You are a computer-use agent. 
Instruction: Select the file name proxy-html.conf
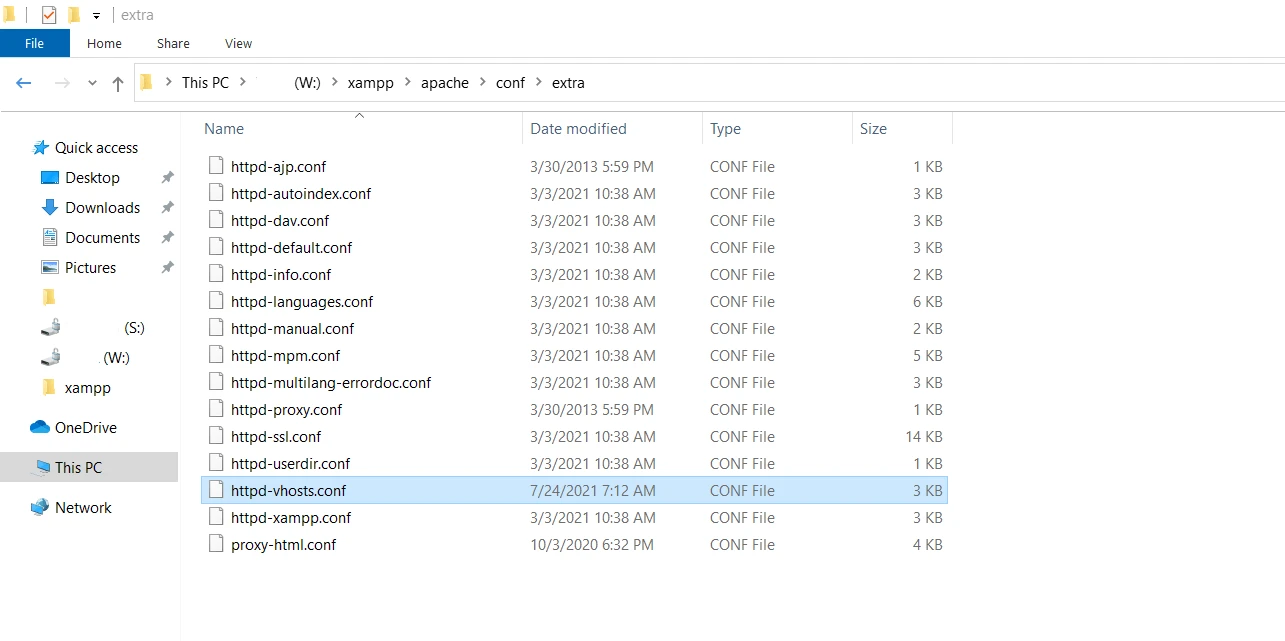point(283,544)
